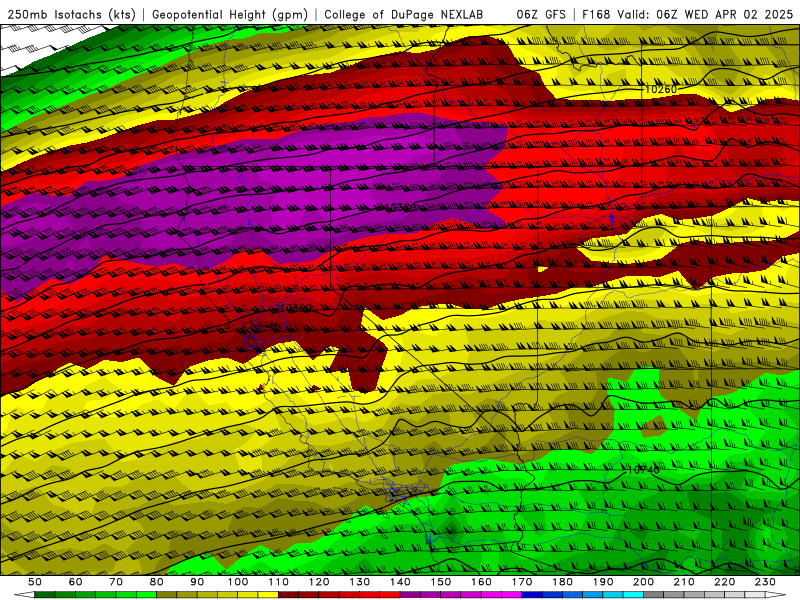Image resolution: width=800 pixels, height=600 pixels.
Task: Click the 150 value on the color scale
Action: click(x=441, y=582)
